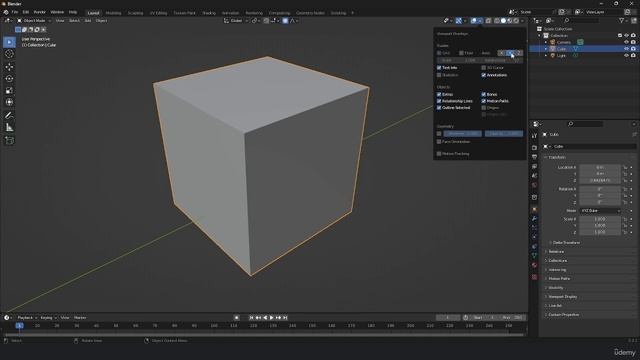Screen dimensions: 640x360
Task: Disable the Outline Selected checkbox
Action: point(439,108)
